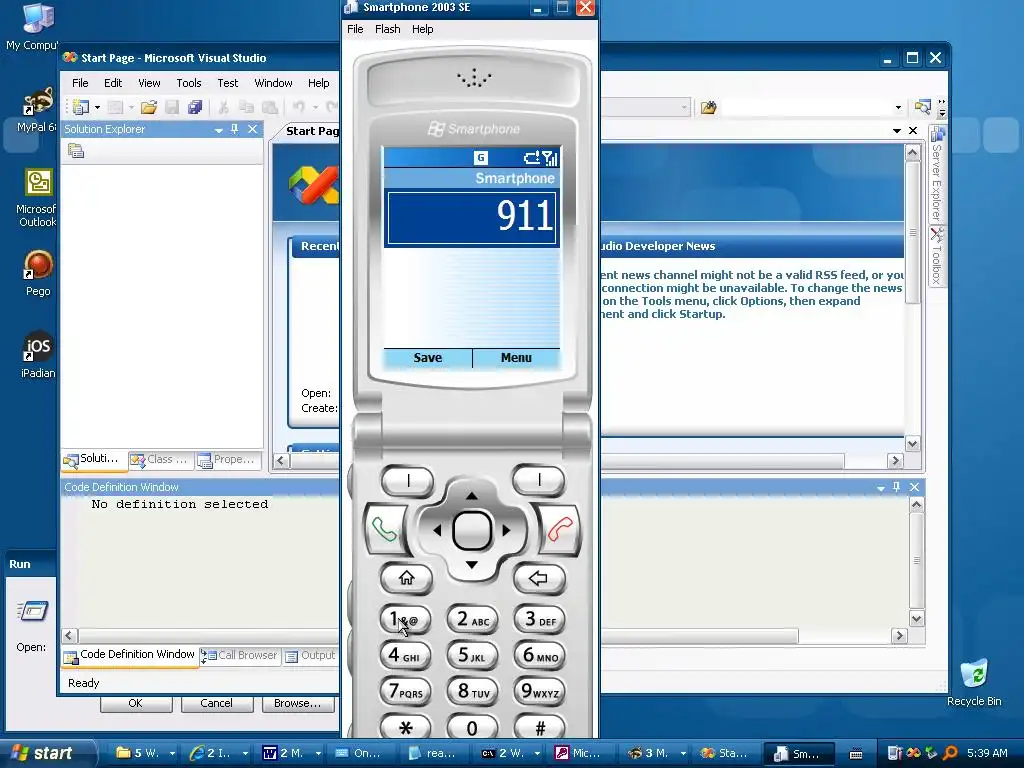
Task: Switch to the Class View tab
Action: (x=159, y=460)
